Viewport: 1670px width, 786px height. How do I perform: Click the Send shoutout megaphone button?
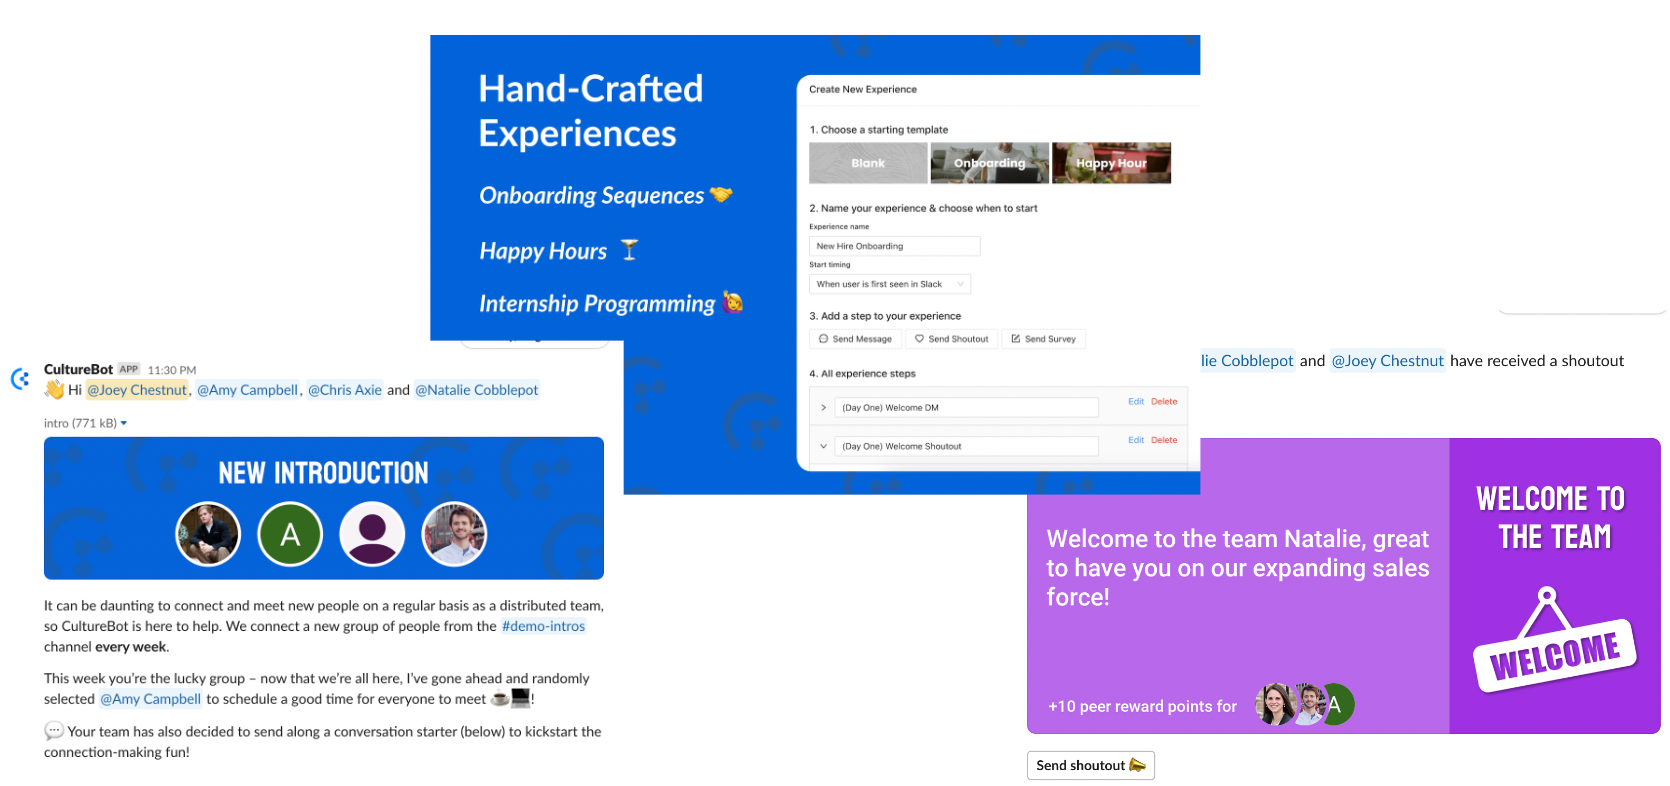[x=1091, y=765]
